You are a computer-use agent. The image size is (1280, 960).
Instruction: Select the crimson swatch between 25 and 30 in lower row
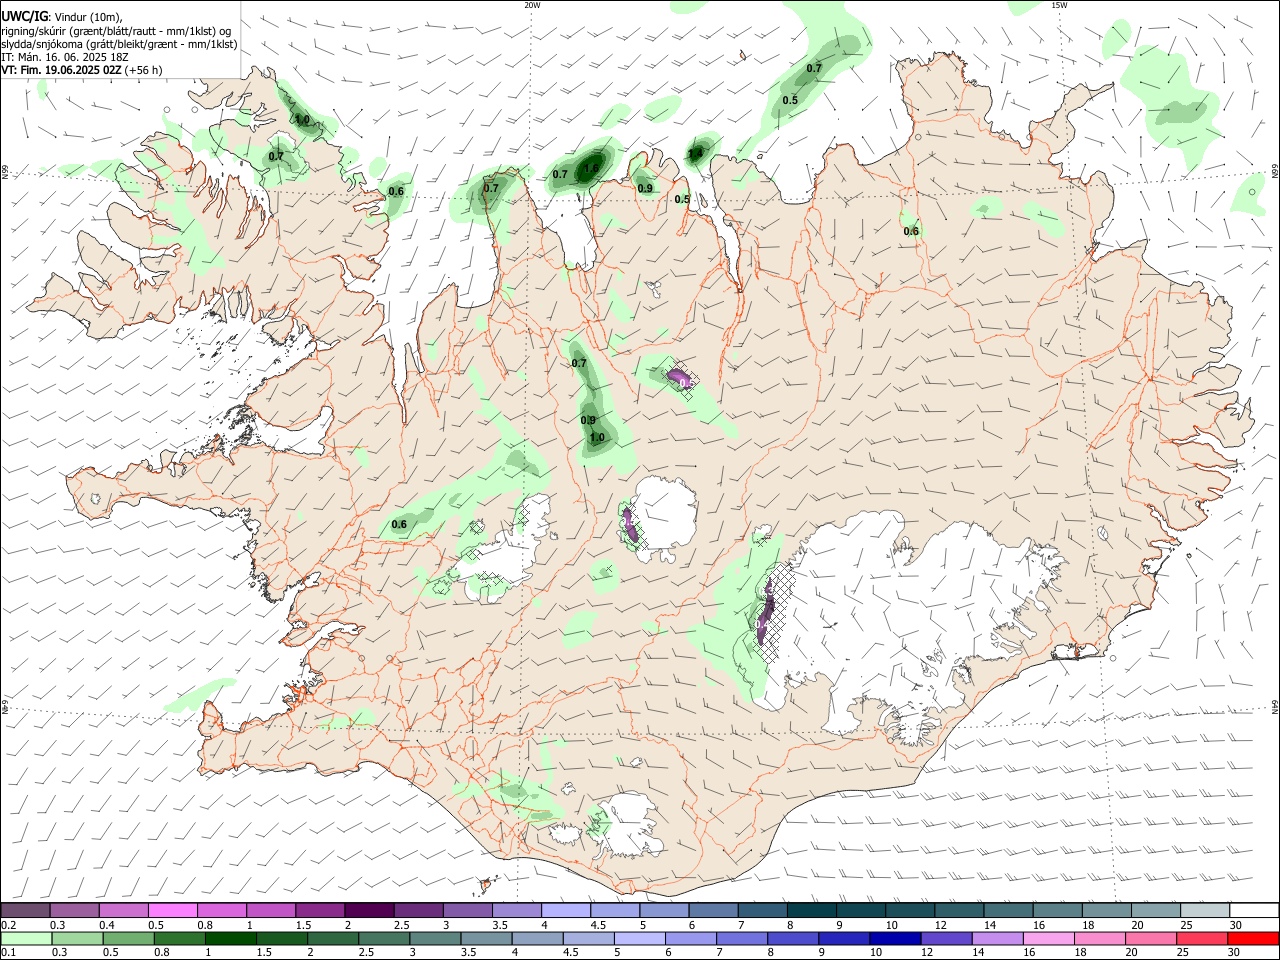coord(1202,938)
